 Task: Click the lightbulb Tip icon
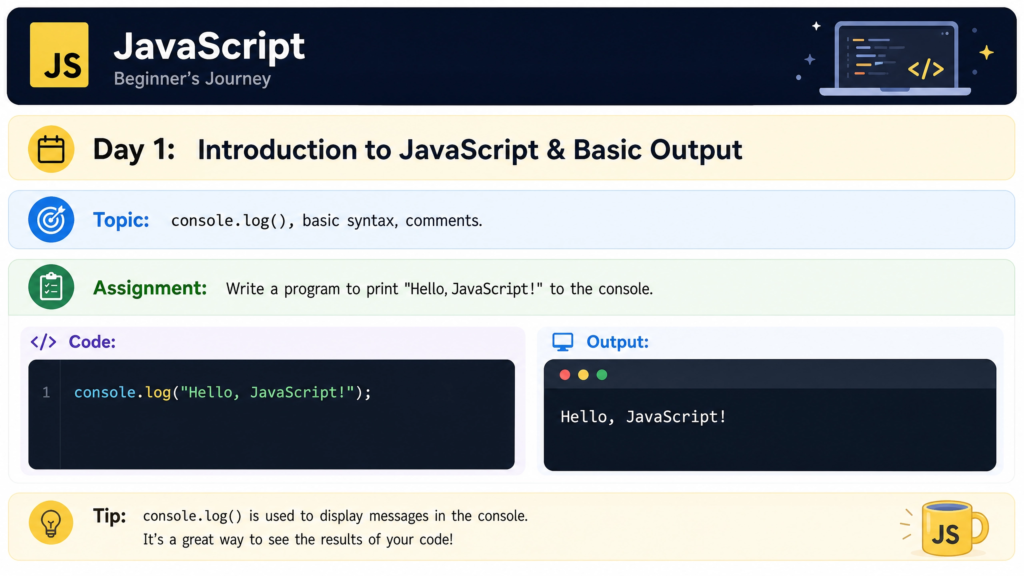51,522
